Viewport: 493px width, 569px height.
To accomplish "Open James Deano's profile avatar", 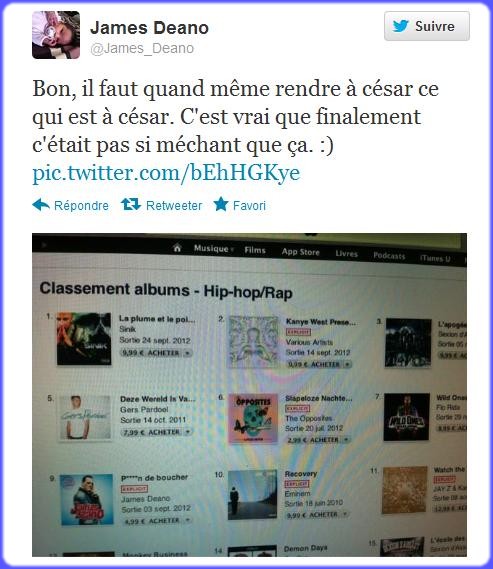I will coord(56,35).
